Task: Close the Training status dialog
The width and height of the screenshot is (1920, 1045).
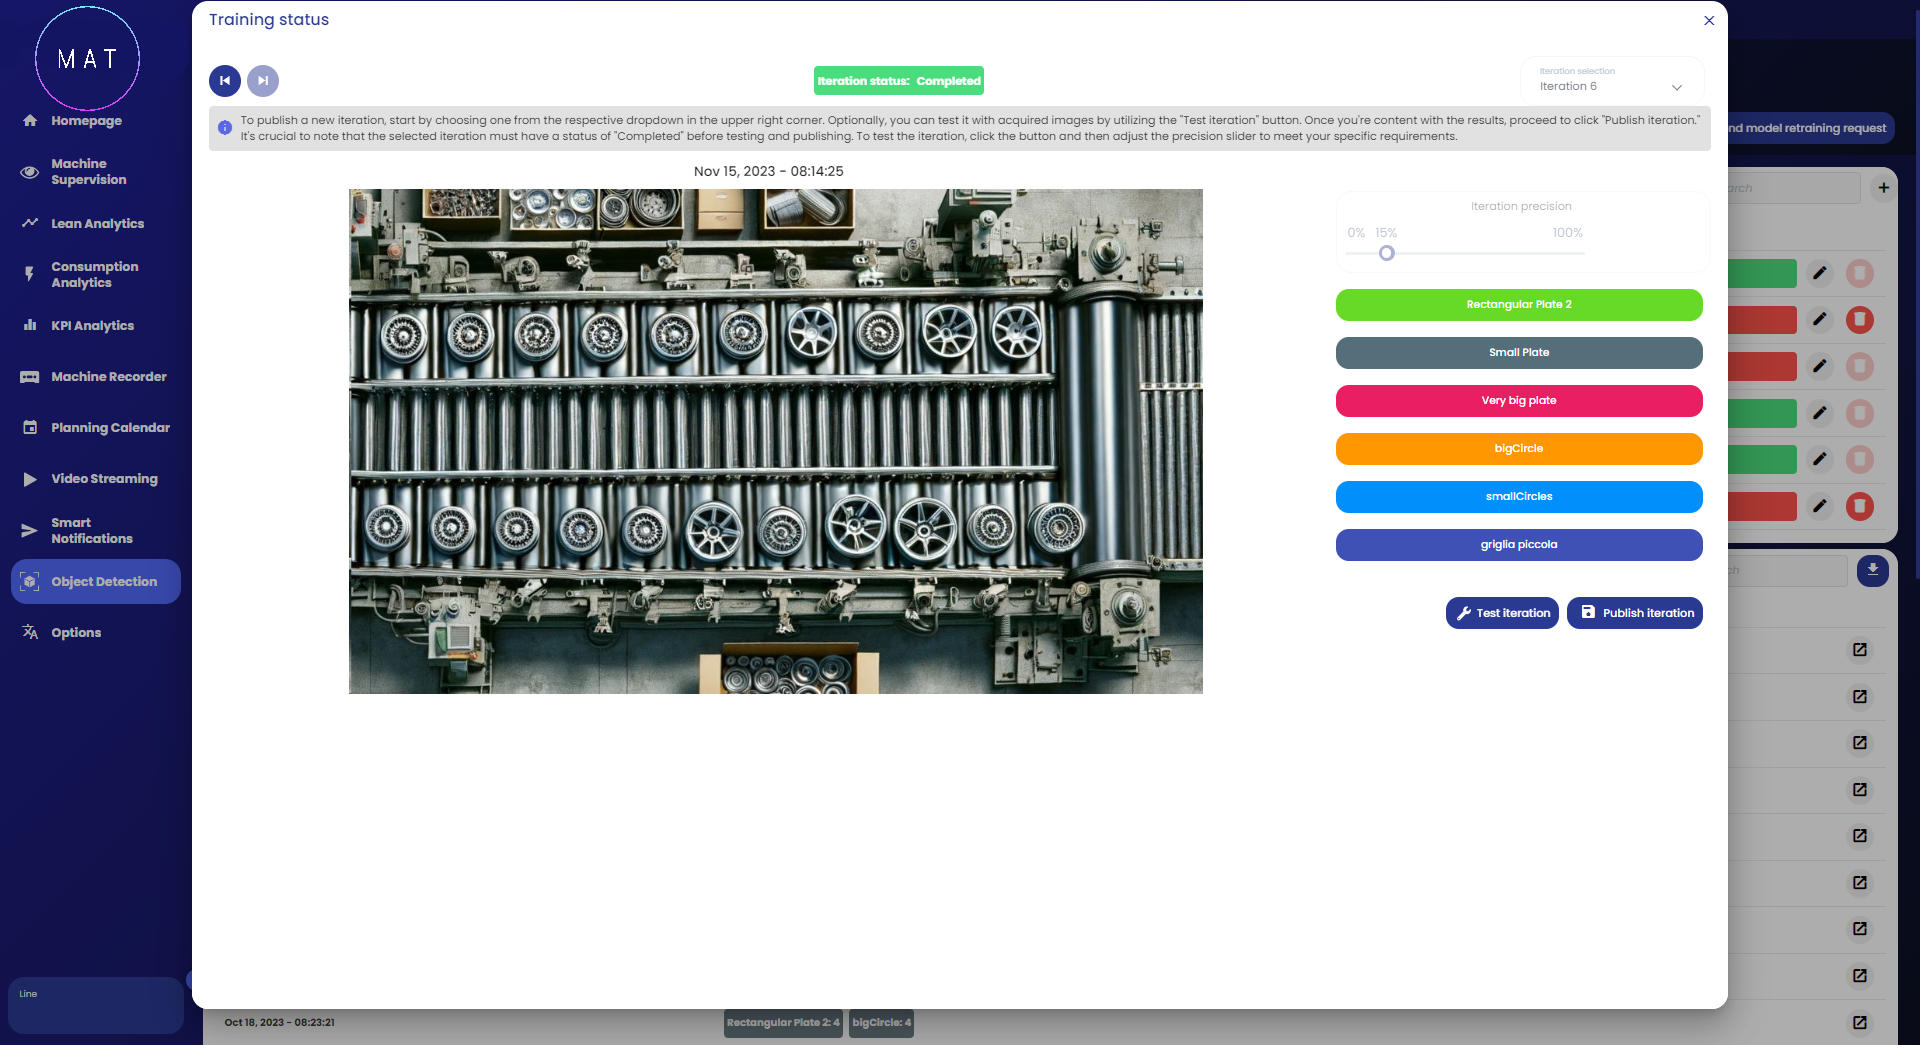Action: click(x=1709, y=20)
